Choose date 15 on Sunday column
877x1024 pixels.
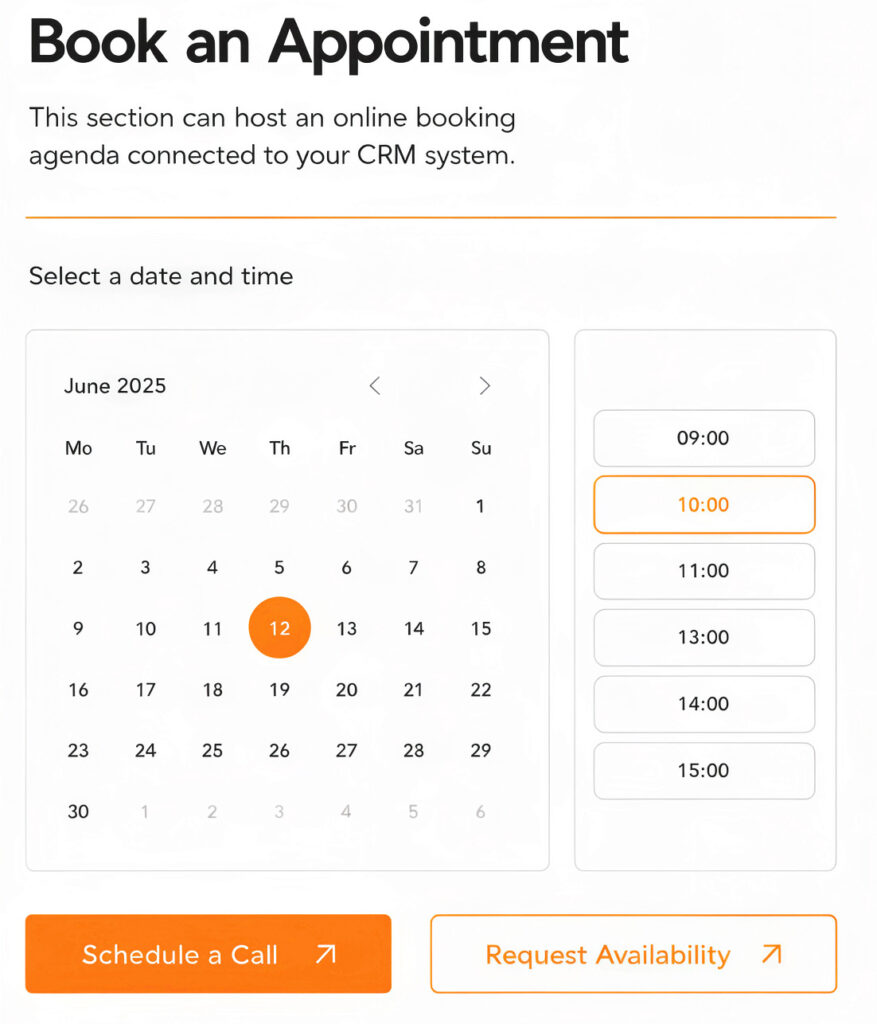(481, 628)
